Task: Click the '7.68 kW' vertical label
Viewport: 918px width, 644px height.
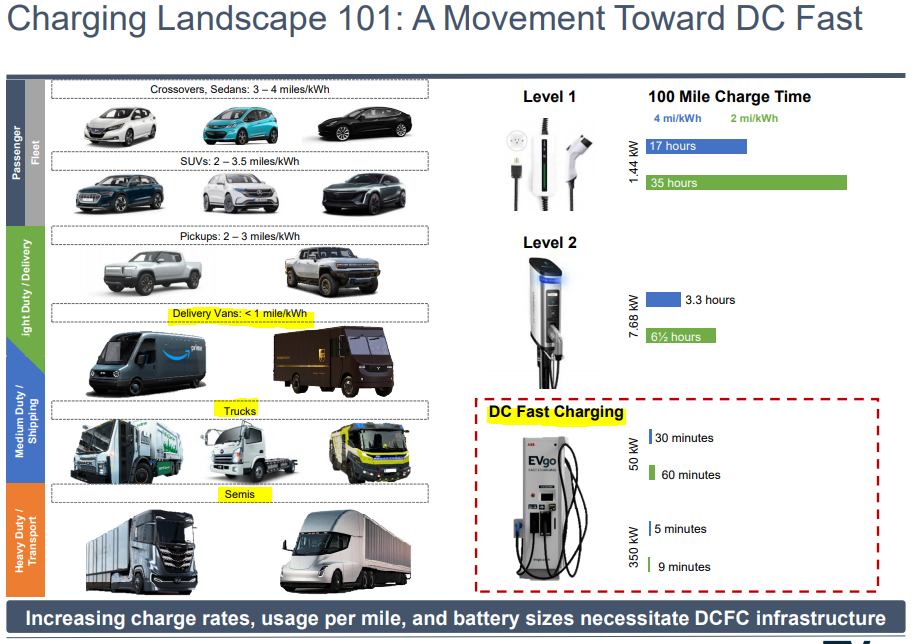Action: pyautogui.click(x=633, y=316)
